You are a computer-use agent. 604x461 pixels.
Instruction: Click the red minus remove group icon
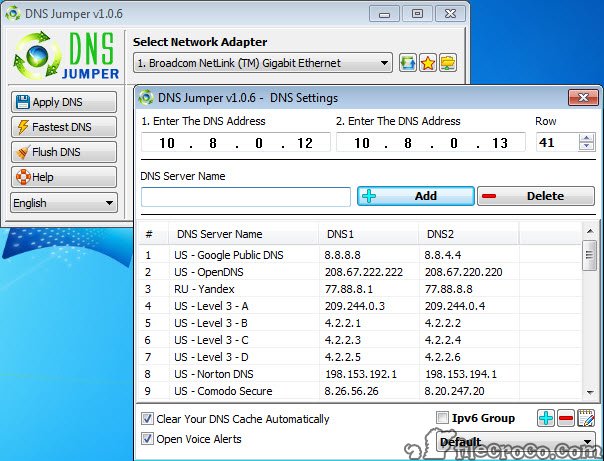coord(566,418)
